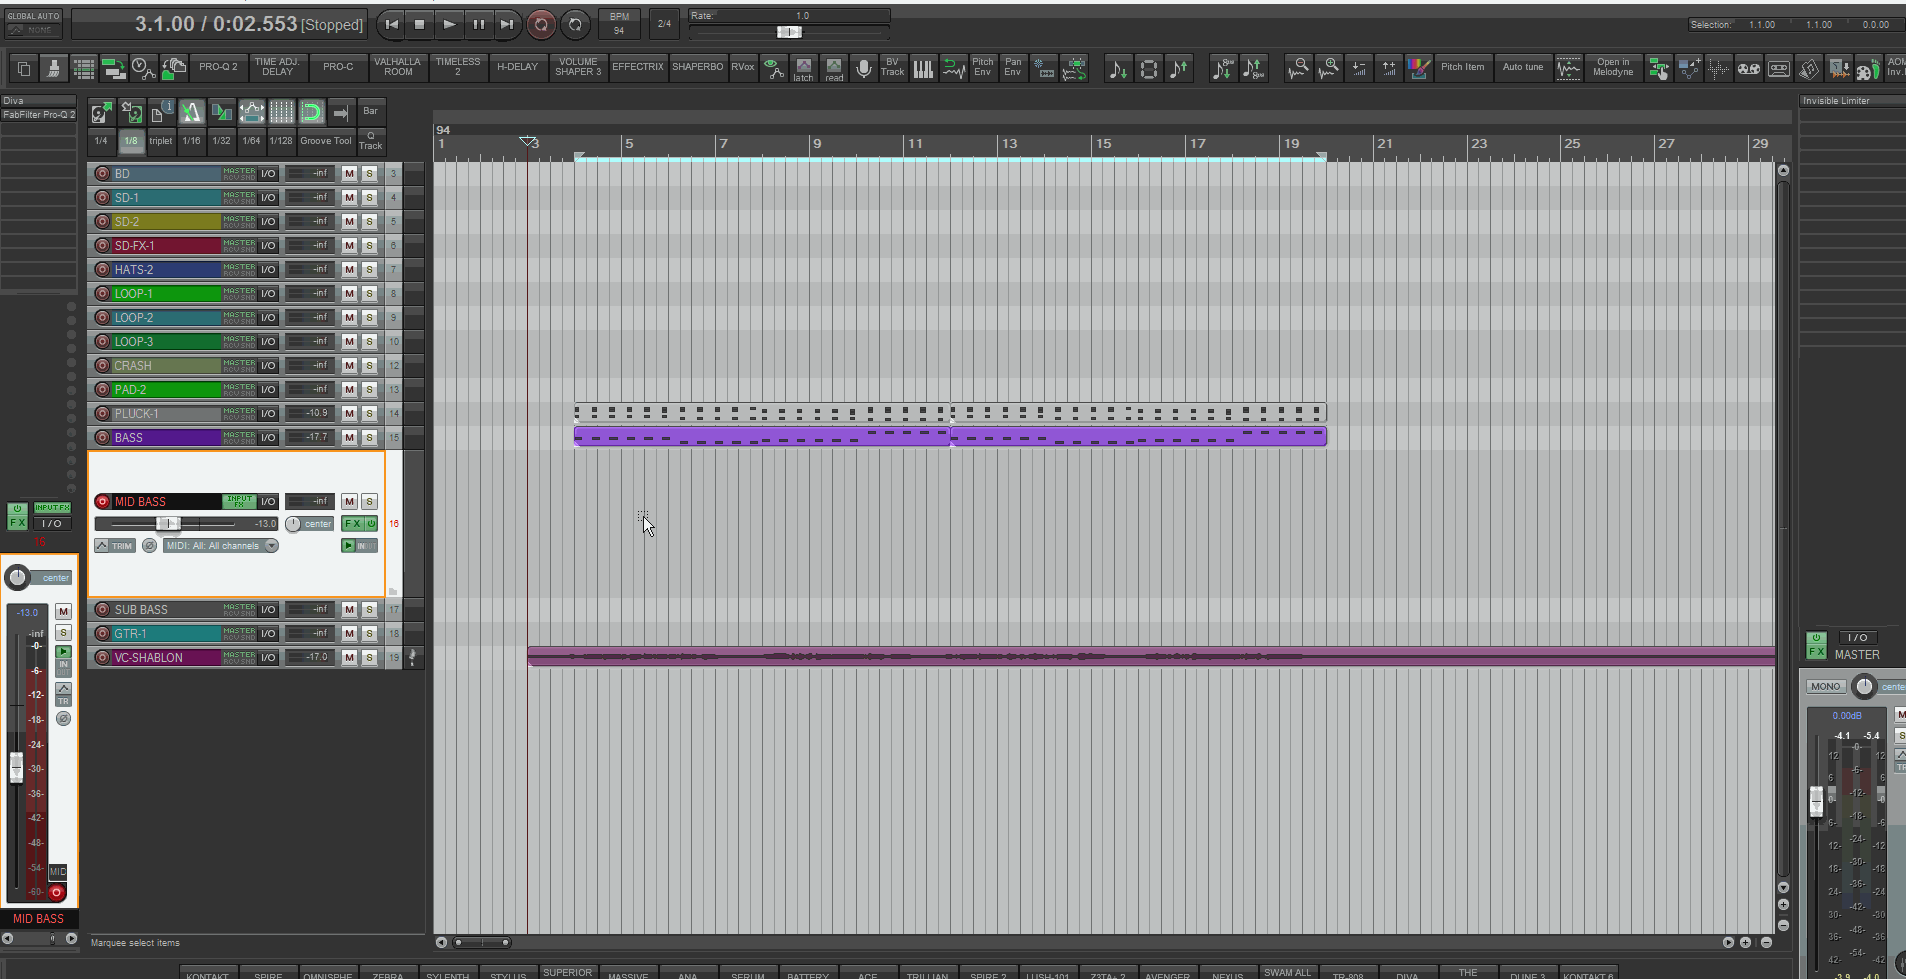Click the latch automation icon

[803, 68]
